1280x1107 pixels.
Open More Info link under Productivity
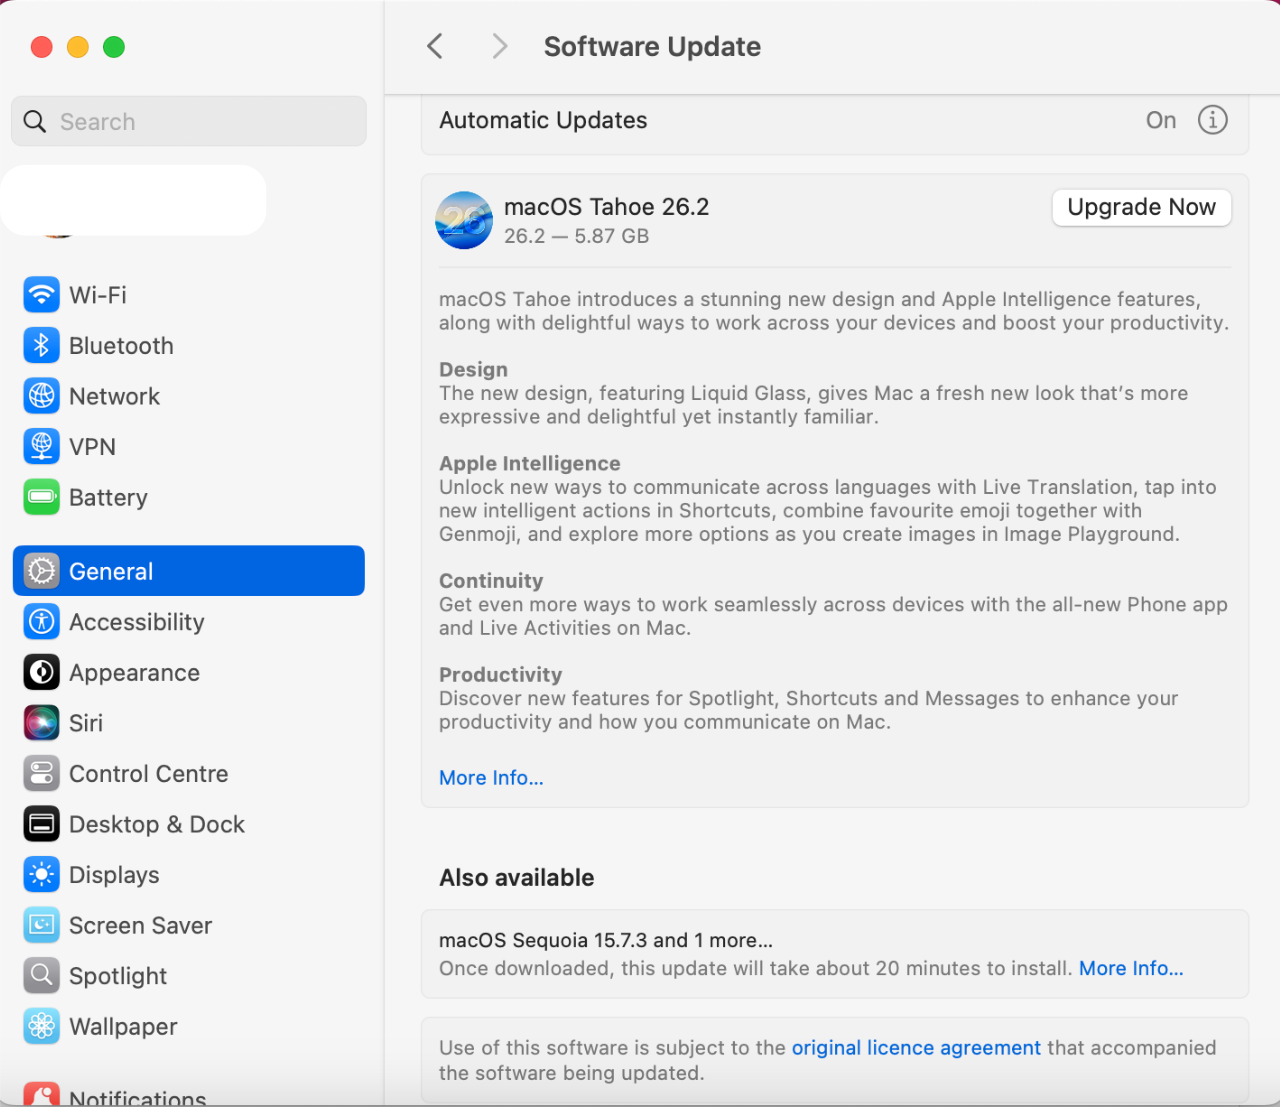tap(491, 778)
